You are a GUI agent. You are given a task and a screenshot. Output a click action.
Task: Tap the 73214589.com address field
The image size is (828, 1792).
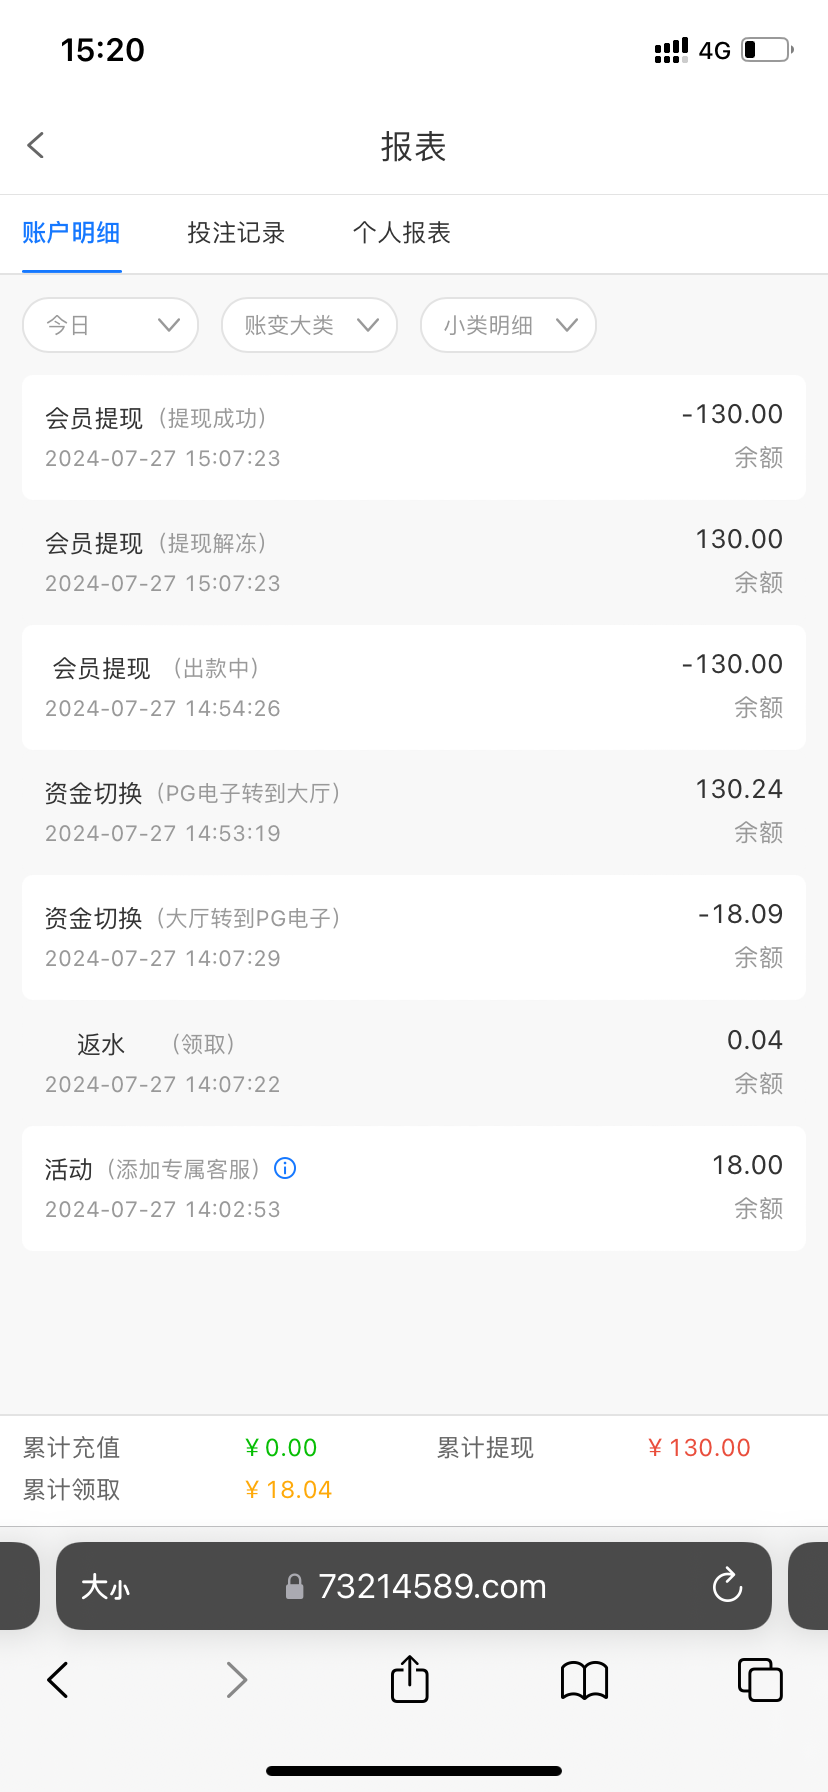click(430, 1587)
